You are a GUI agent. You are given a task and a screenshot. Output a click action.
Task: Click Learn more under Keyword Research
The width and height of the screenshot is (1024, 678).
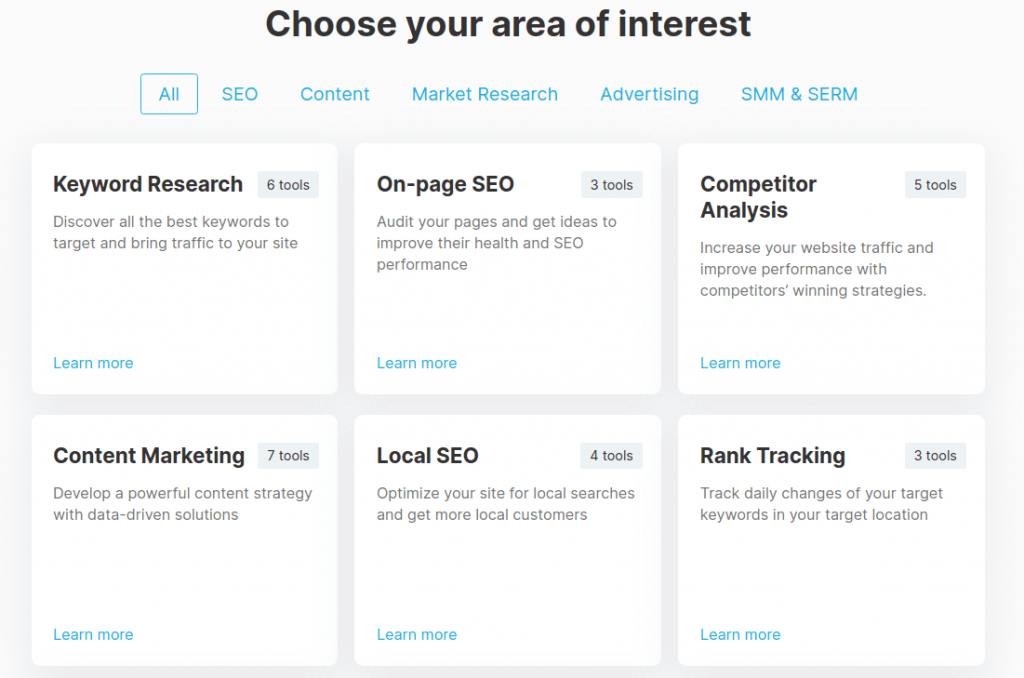point(93,363)
